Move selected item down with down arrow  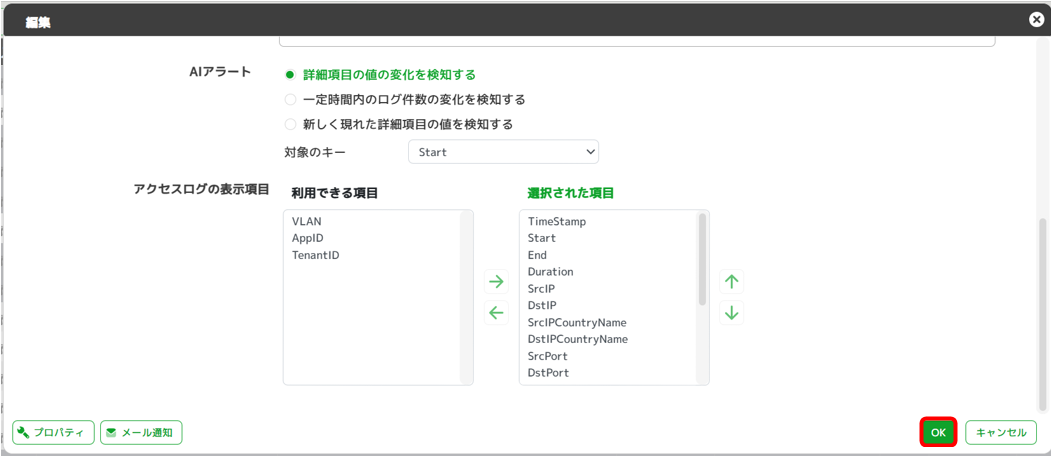[x=731, y=313]
